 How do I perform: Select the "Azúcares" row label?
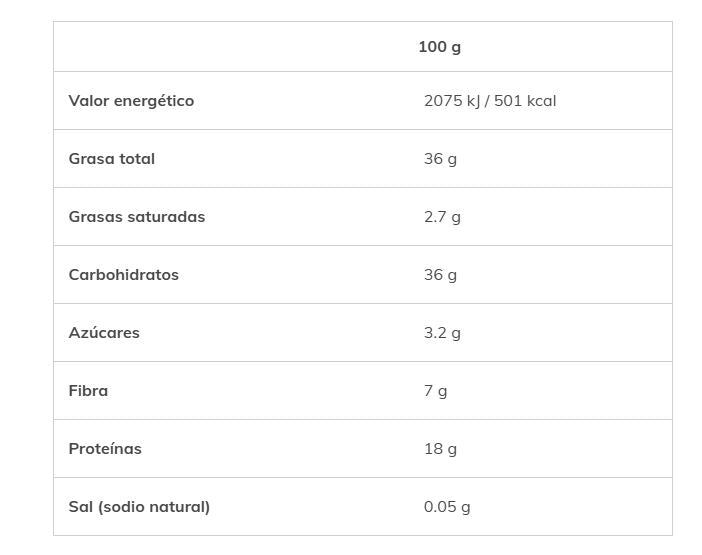coord(104,333)
